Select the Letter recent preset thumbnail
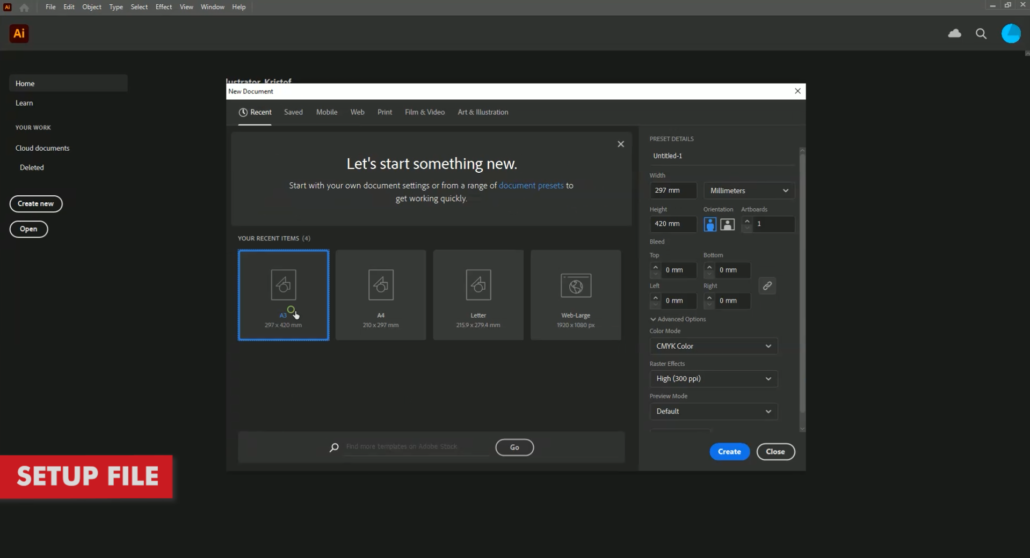Viewport: 1030px width, 558px height. 478,294
